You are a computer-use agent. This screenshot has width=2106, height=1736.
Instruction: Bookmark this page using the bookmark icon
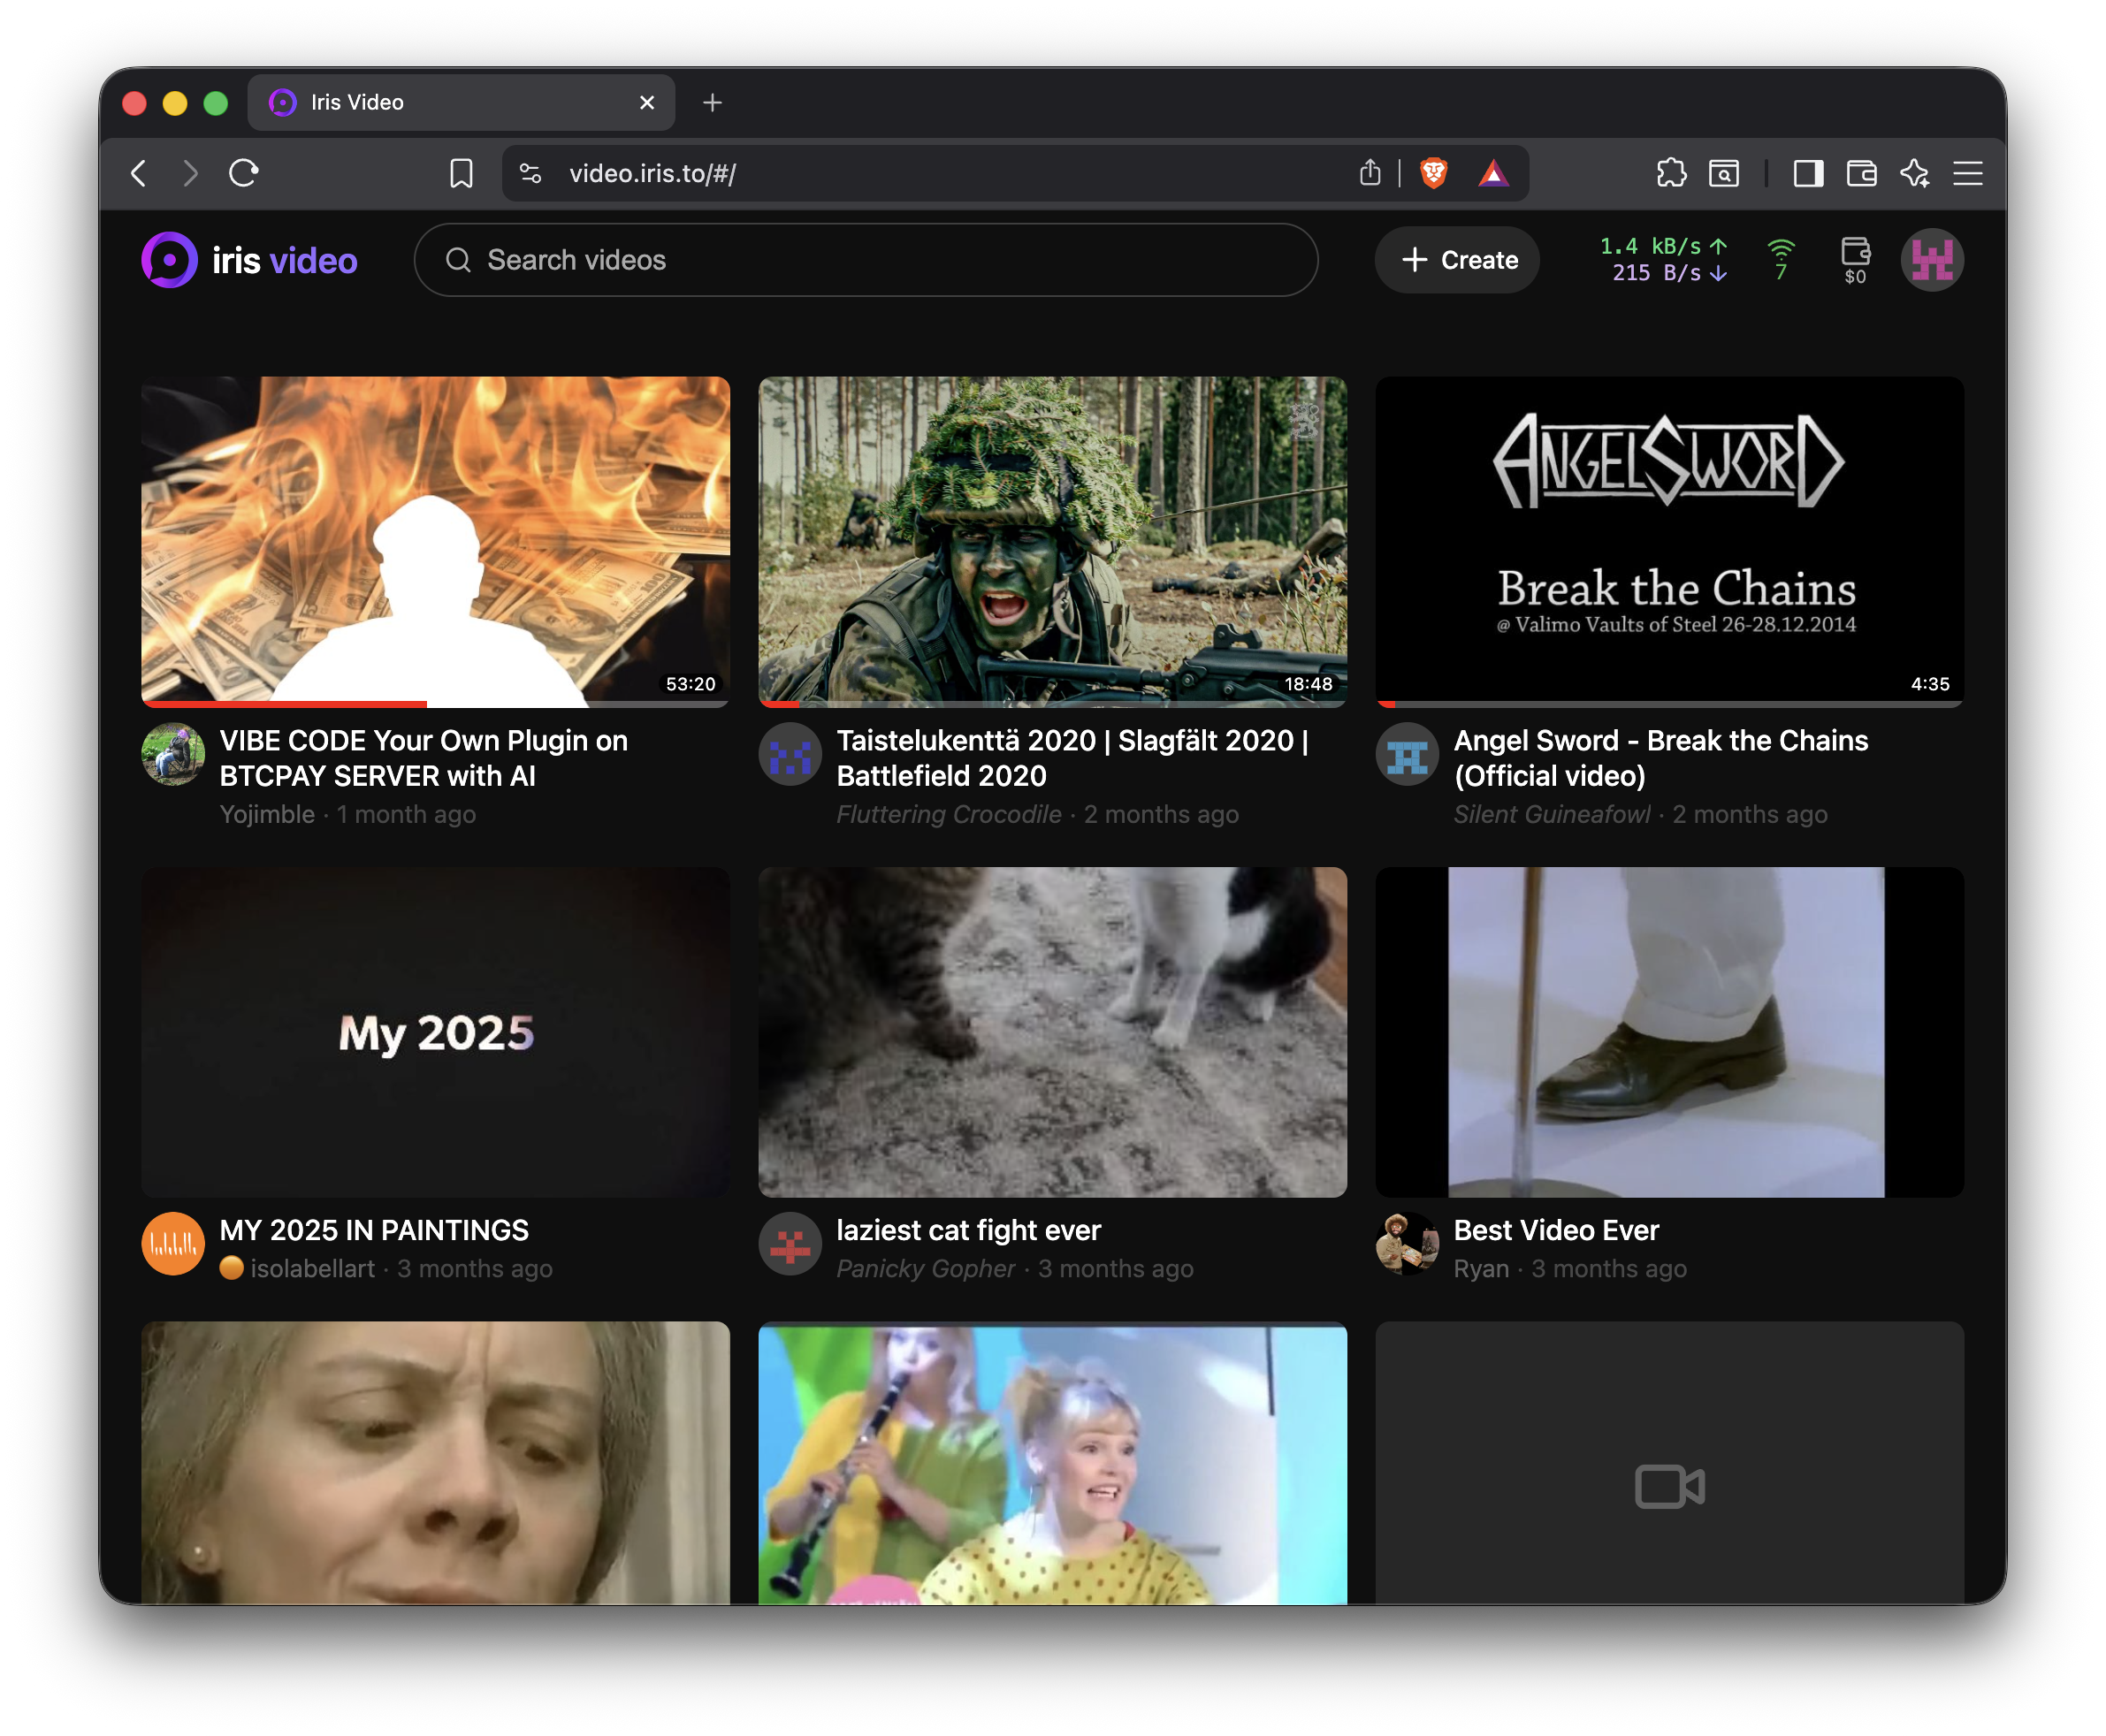click(x=461, y=174)
